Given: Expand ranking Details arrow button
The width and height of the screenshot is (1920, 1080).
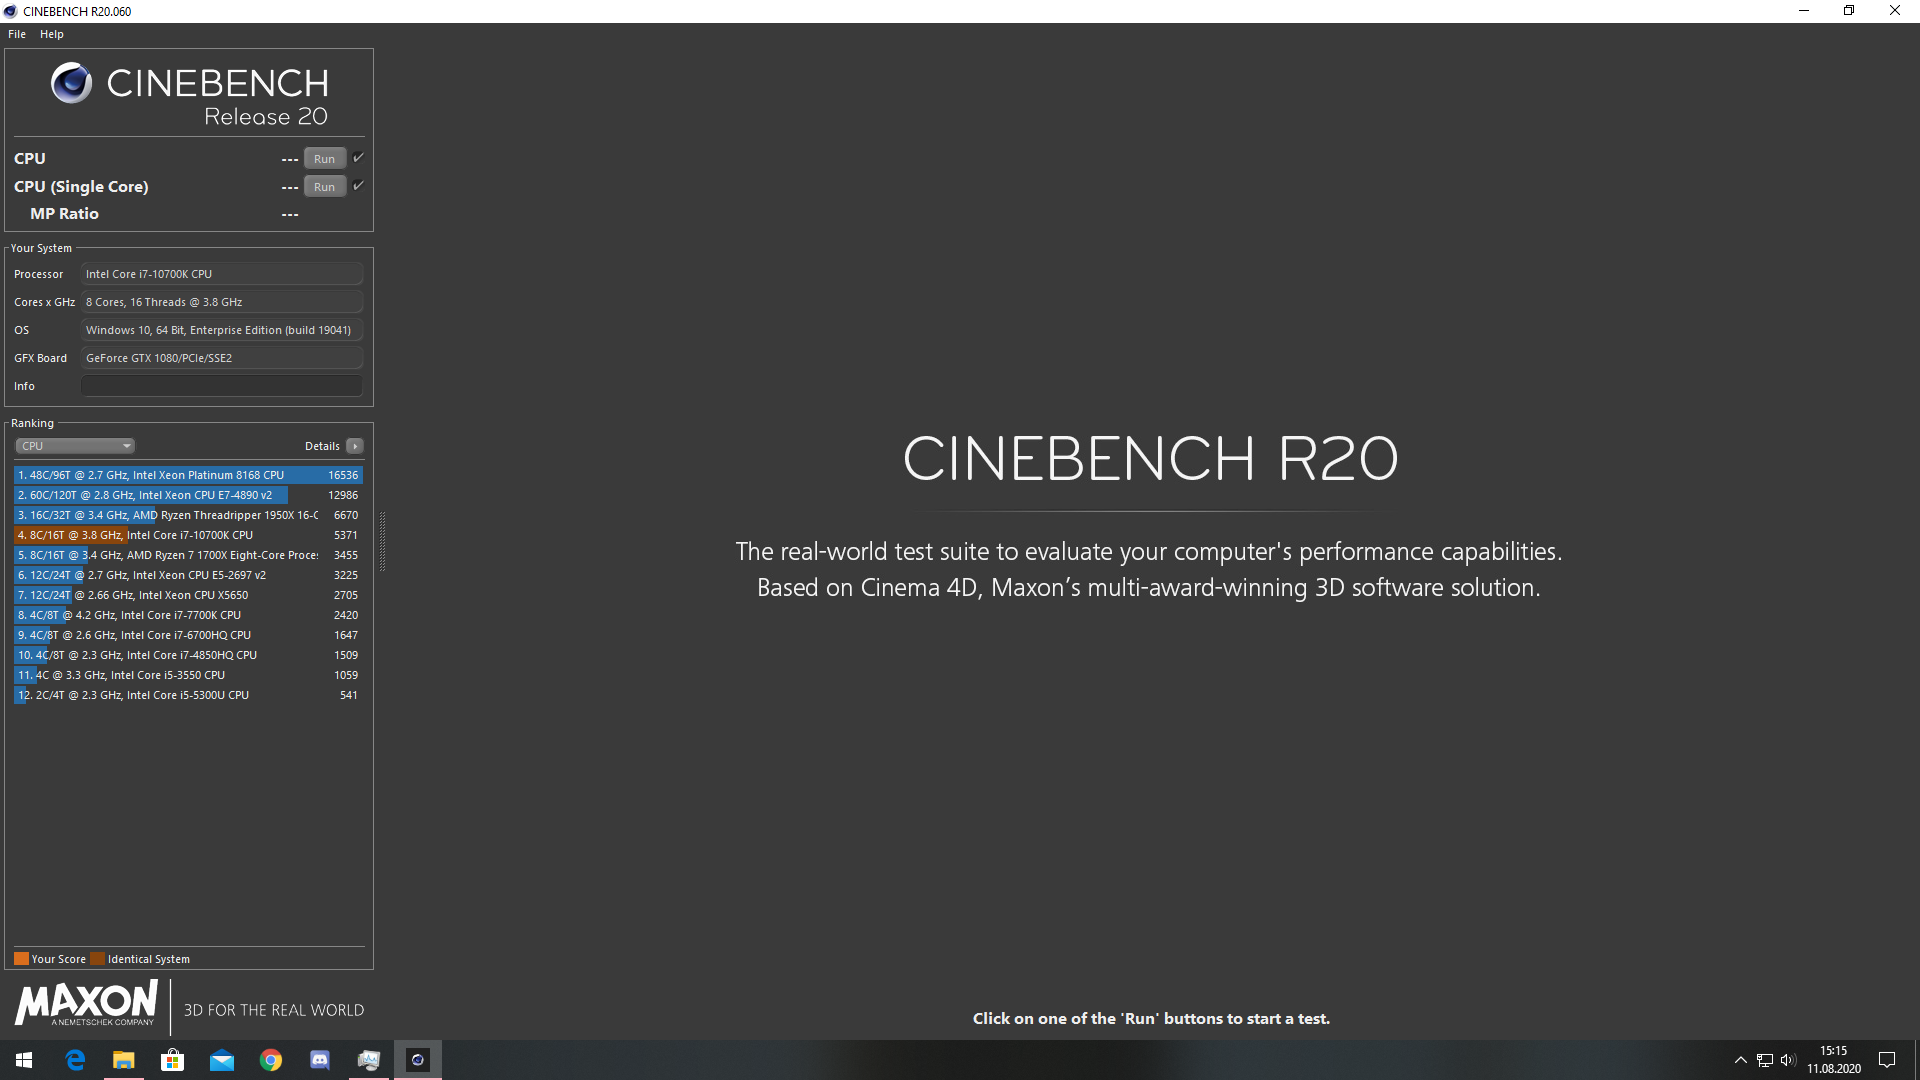Looking at the screenshot, I should click(355, 446).
